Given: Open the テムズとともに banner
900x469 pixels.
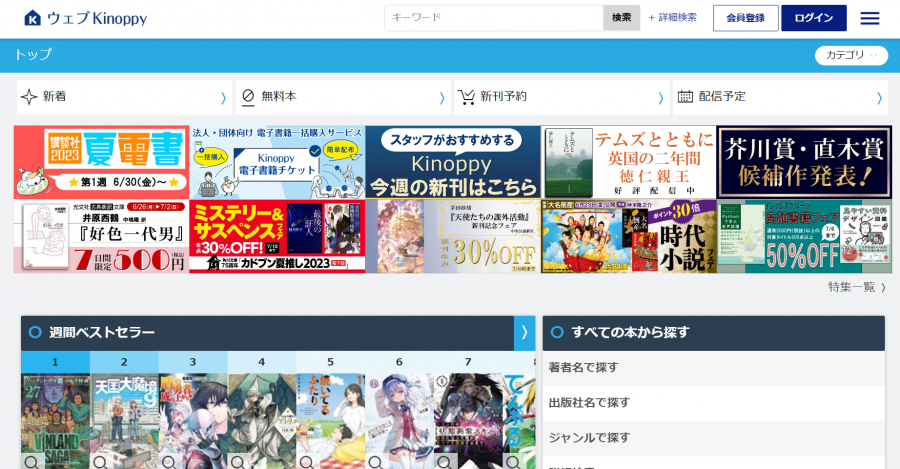Looking at the screenshot, I should coord(629,162).
